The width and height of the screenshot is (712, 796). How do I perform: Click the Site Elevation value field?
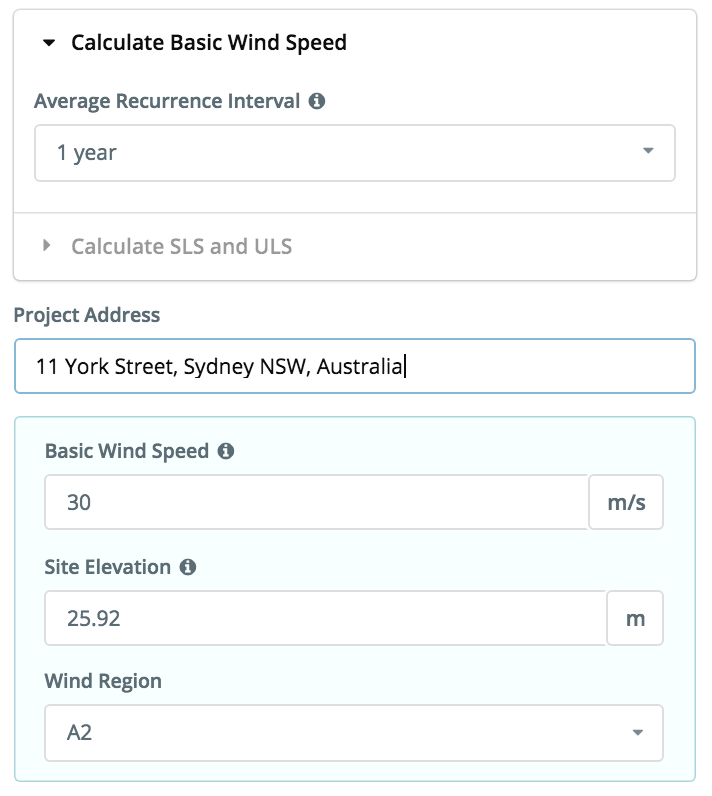(x=326, y=618)
